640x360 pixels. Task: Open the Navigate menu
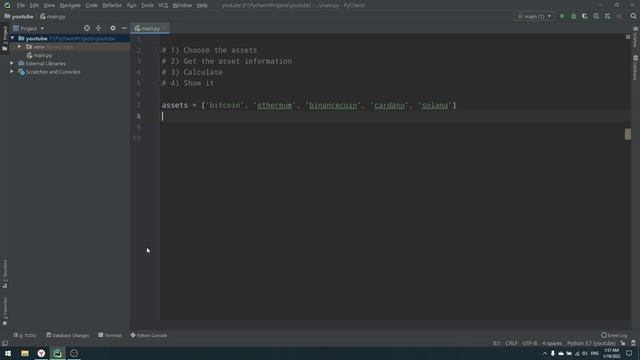pyautogui.click(x=70, y=5)
